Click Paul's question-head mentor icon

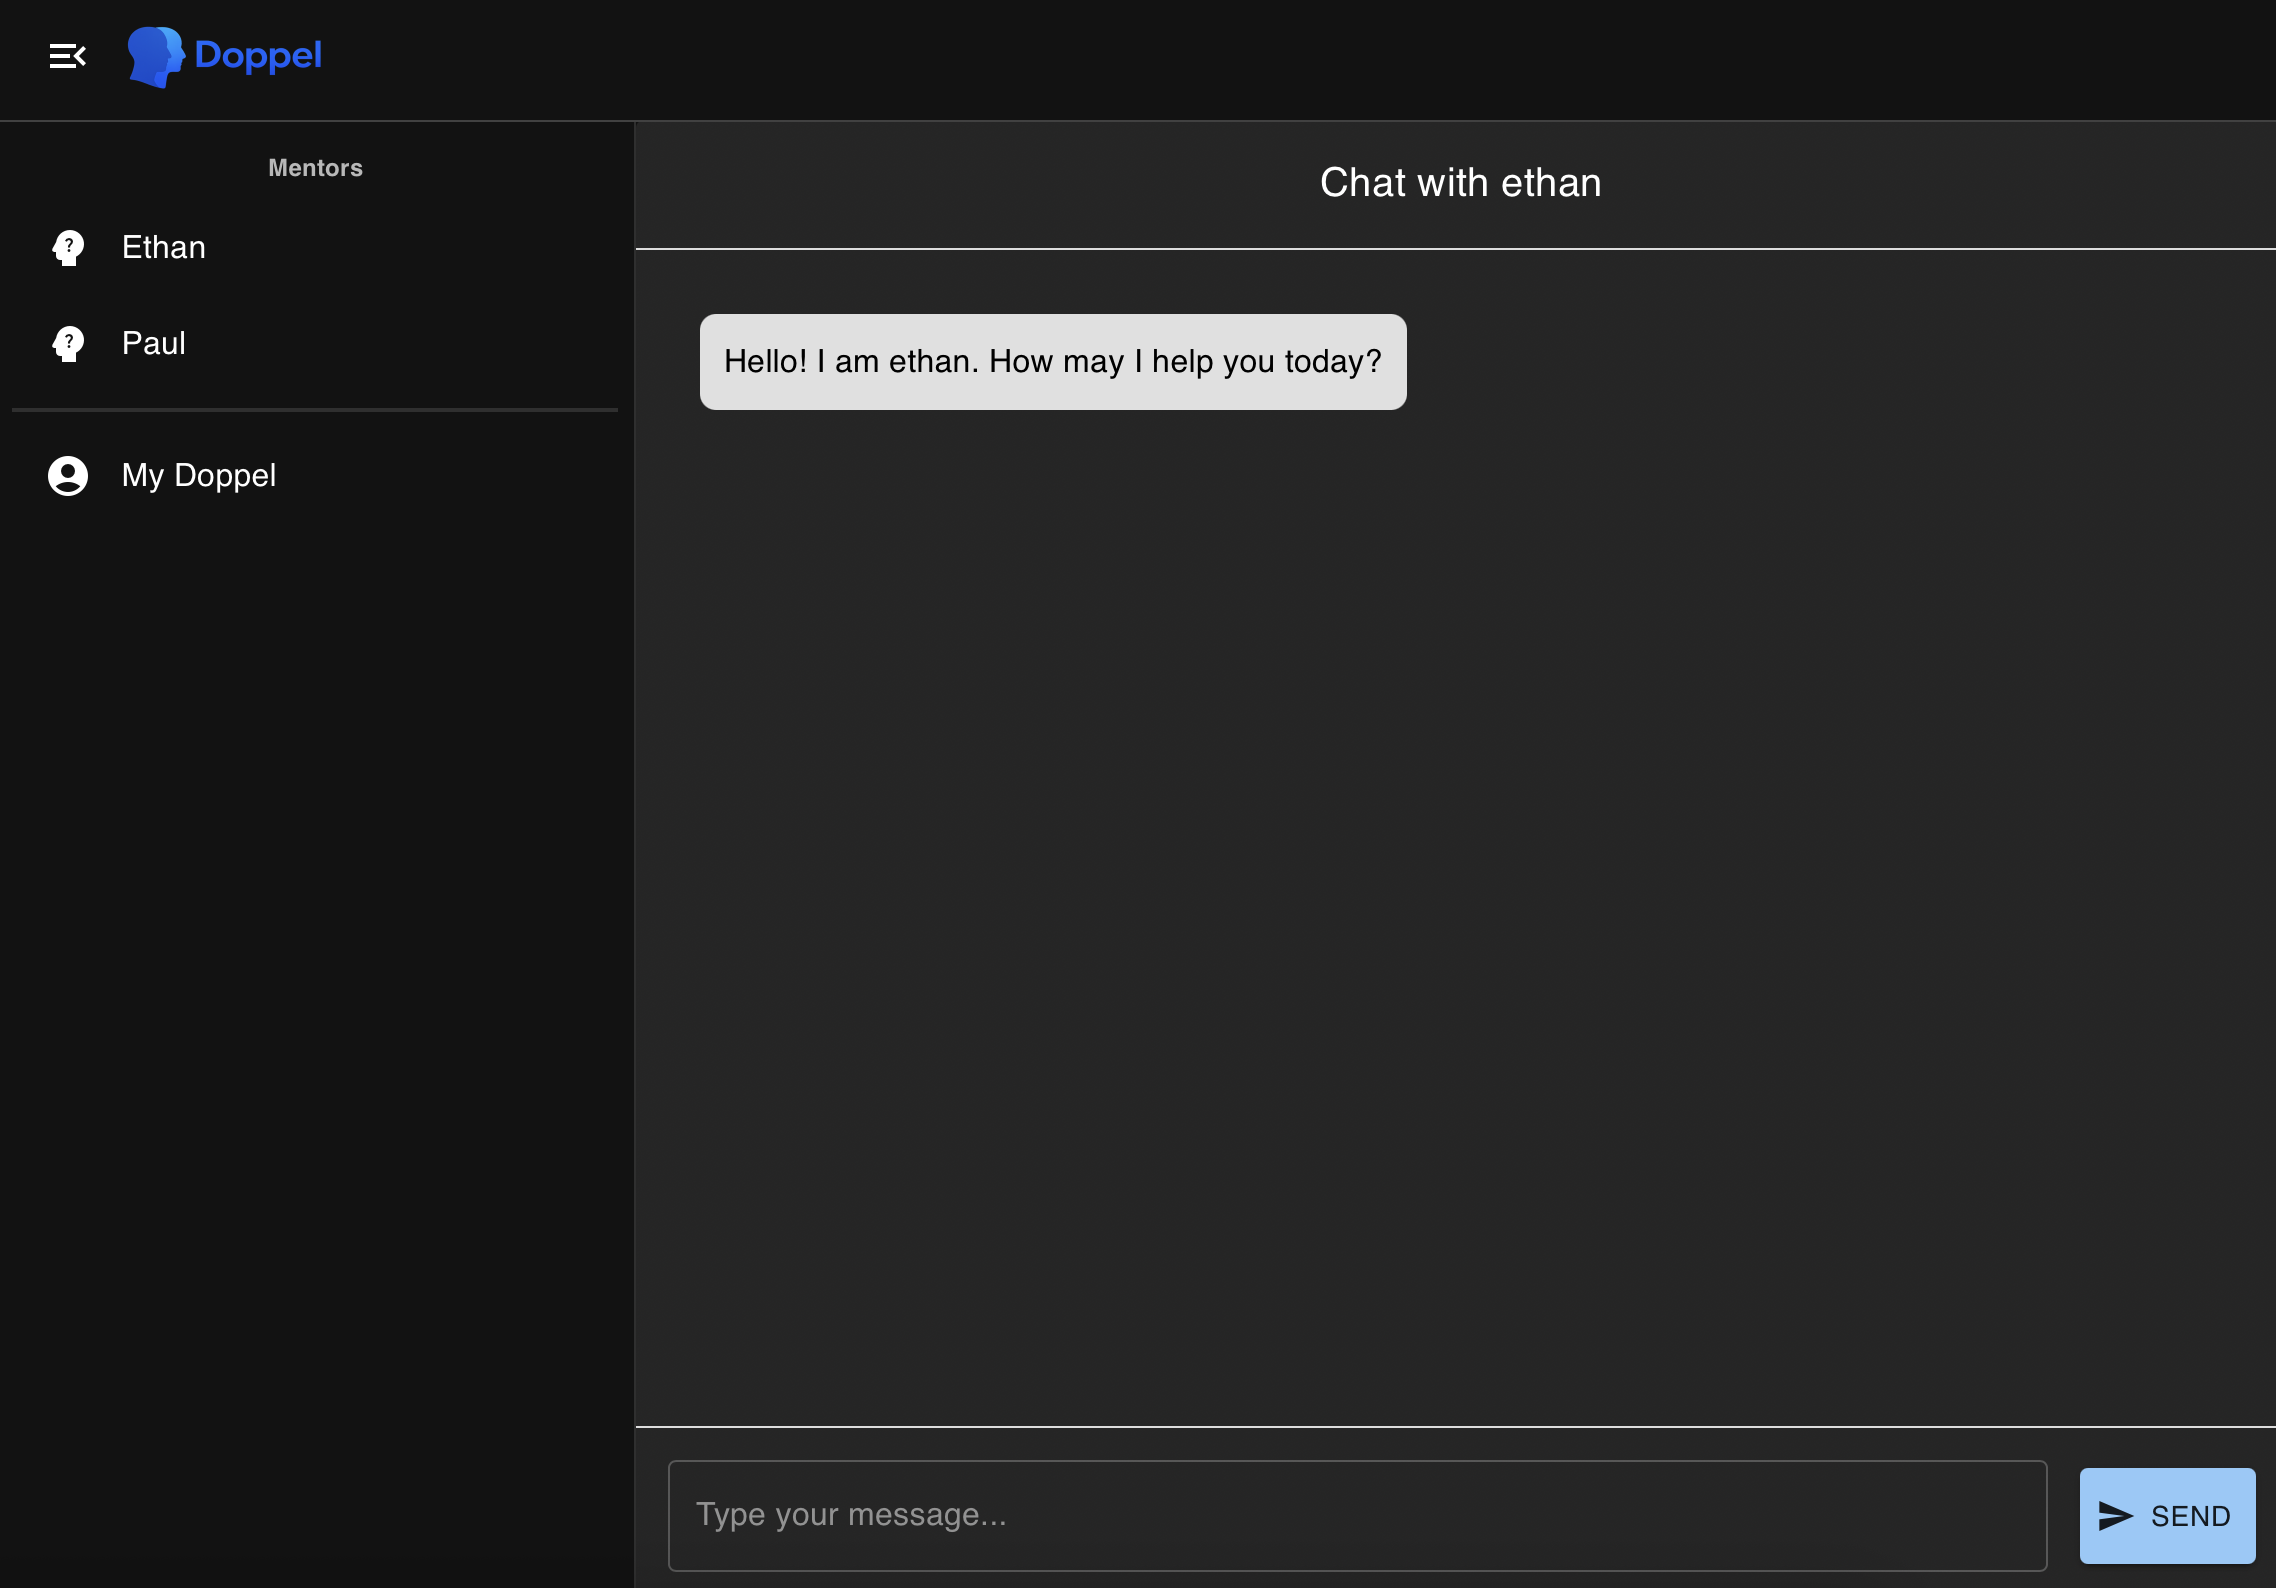pyautogui.click(x=68, y=343)
